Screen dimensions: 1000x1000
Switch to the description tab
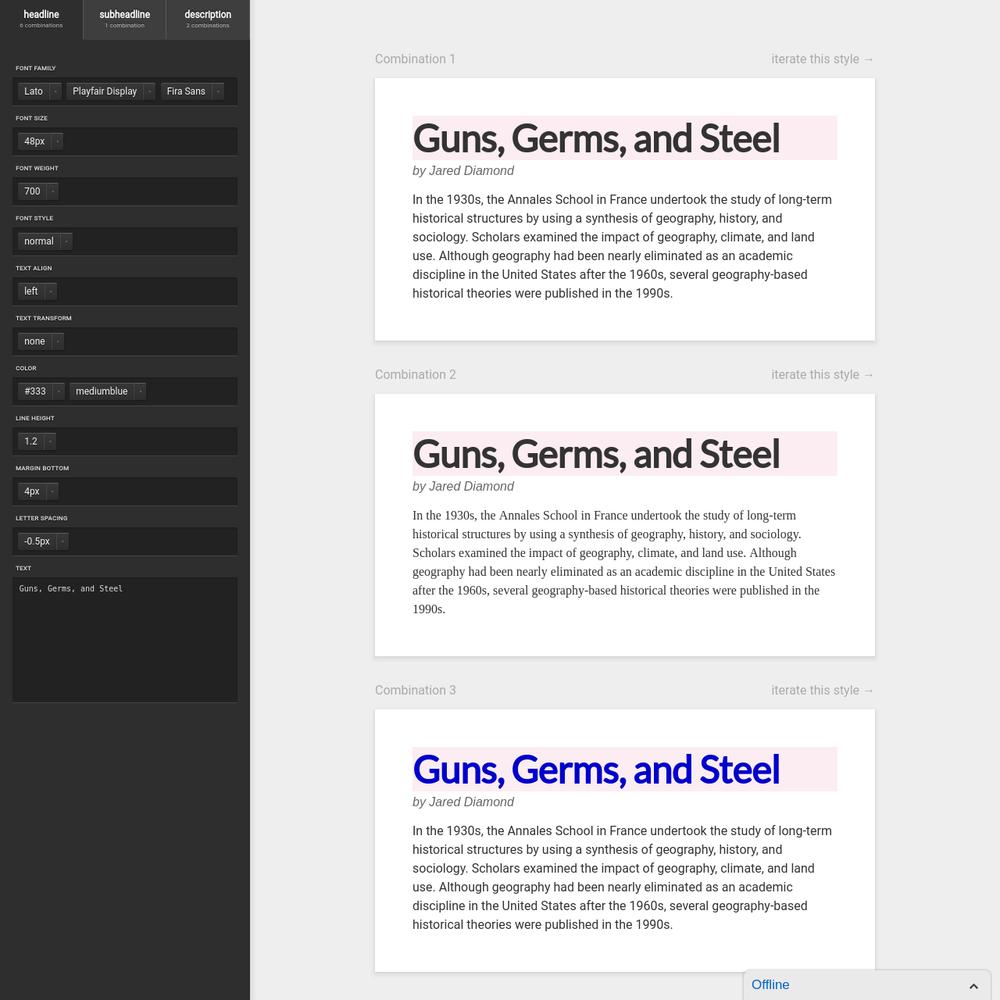coord(208,19)
